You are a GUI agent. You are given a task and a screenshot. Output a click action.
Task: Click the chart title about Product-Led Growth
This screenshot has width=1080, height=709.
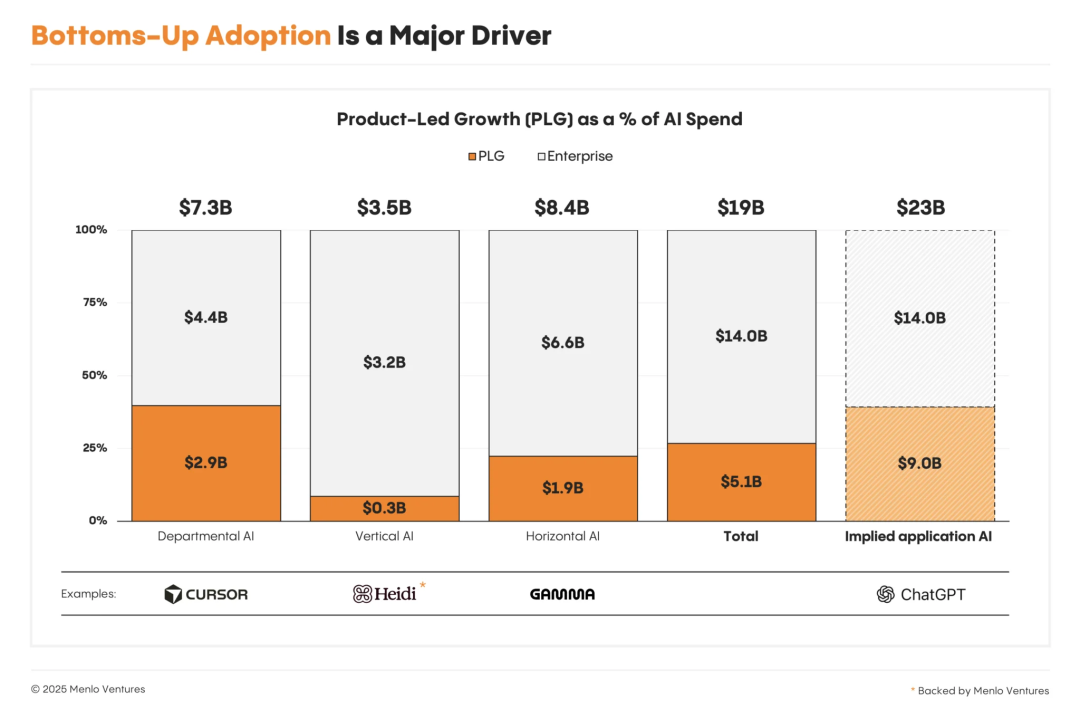[539, 119]
